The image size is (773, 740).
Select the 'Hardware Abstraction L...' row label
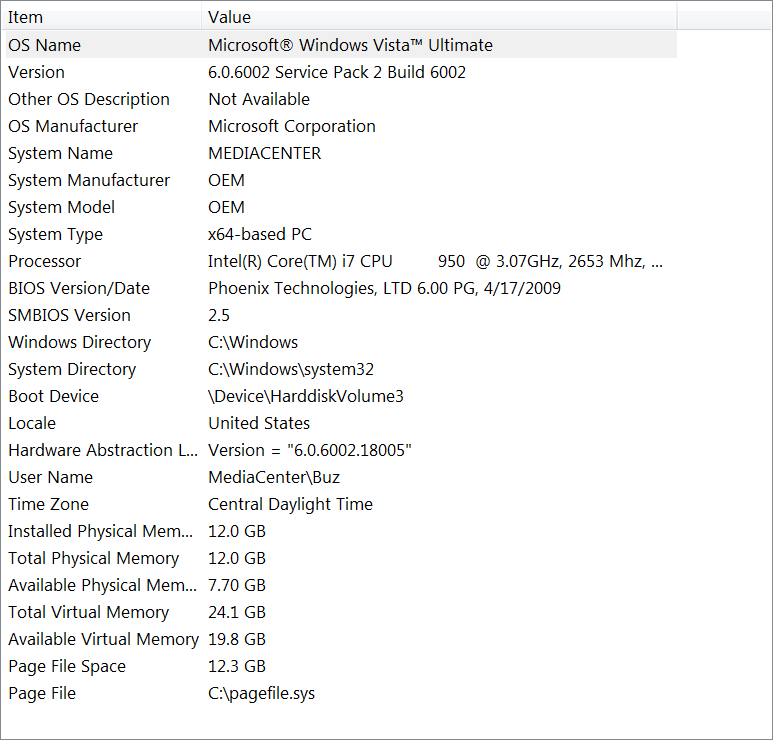tap(103, 451)
